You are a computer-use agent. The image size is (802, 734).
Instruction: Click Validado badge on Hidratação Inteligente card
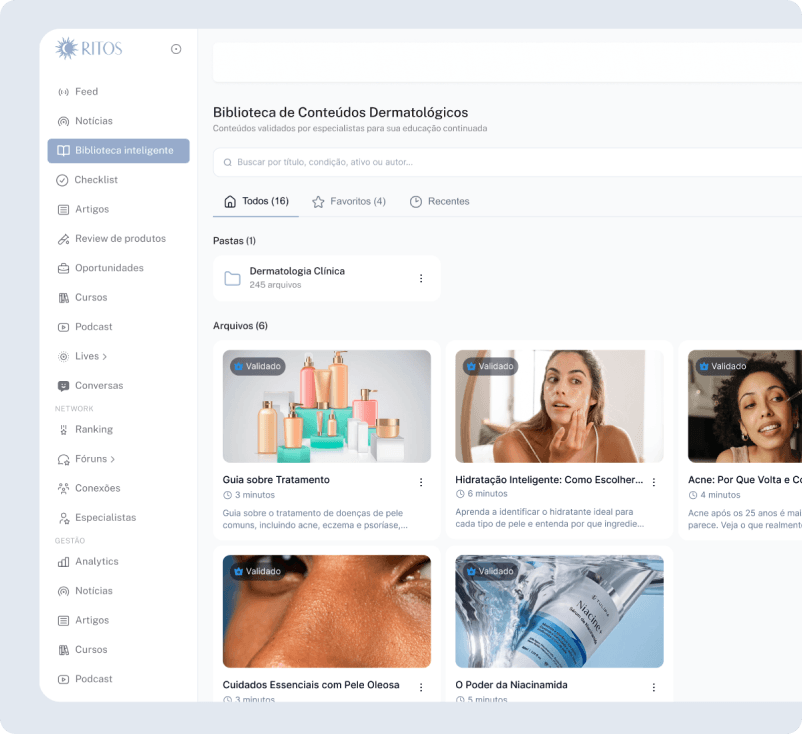[490, 366]
